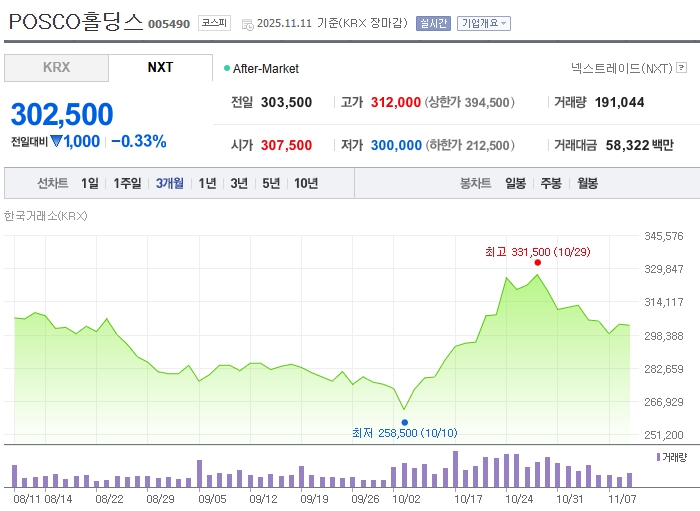Click the help icon beside 넥스트레이드(NXT)
The width and height of the screenshot is (700, 511).
(681, 68)
